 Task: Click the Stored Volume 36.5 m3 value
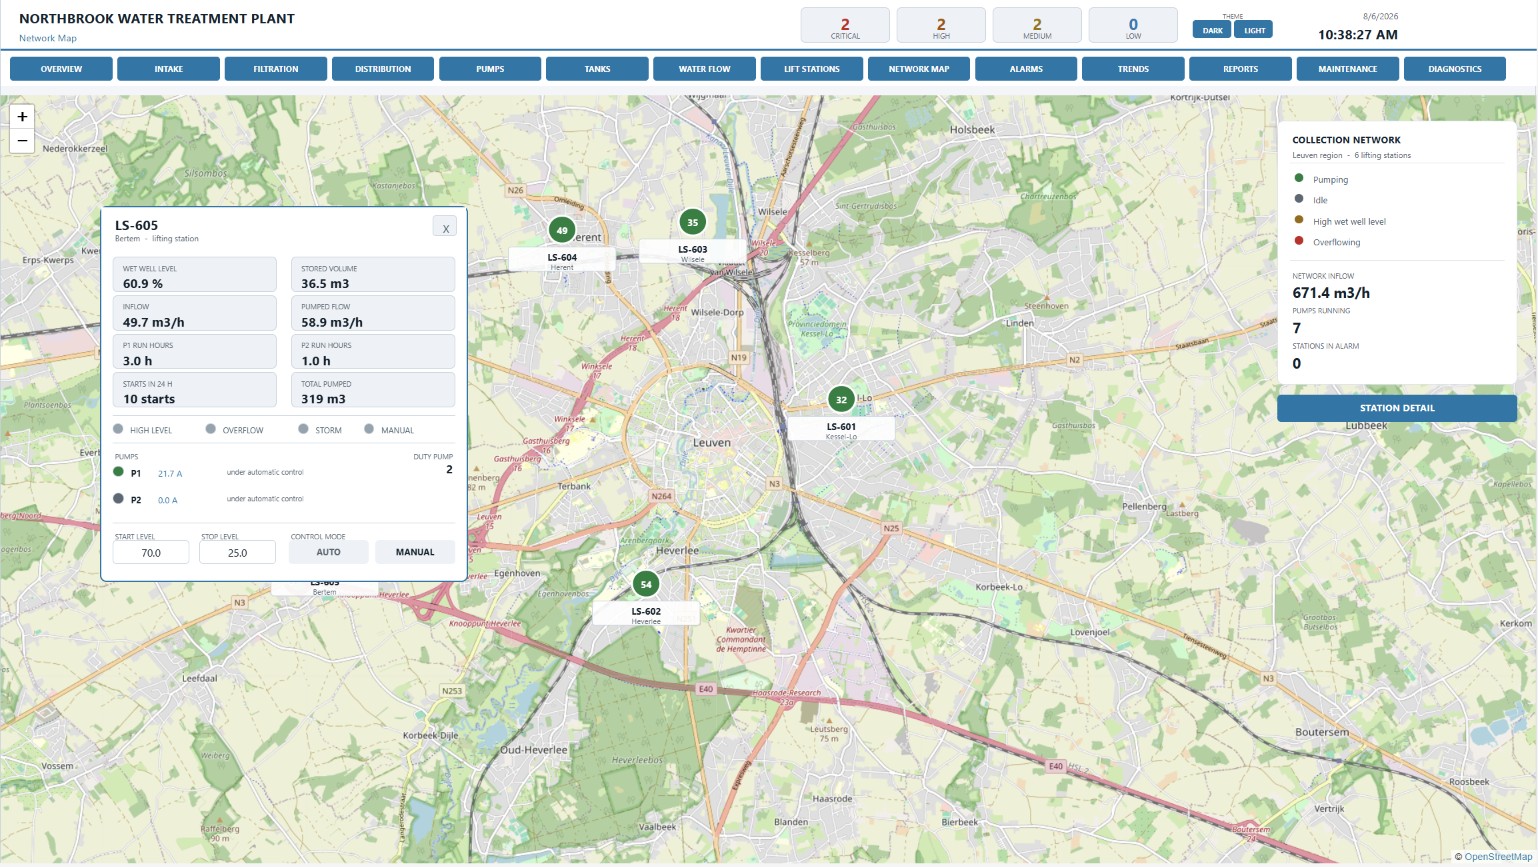(325, 284)
